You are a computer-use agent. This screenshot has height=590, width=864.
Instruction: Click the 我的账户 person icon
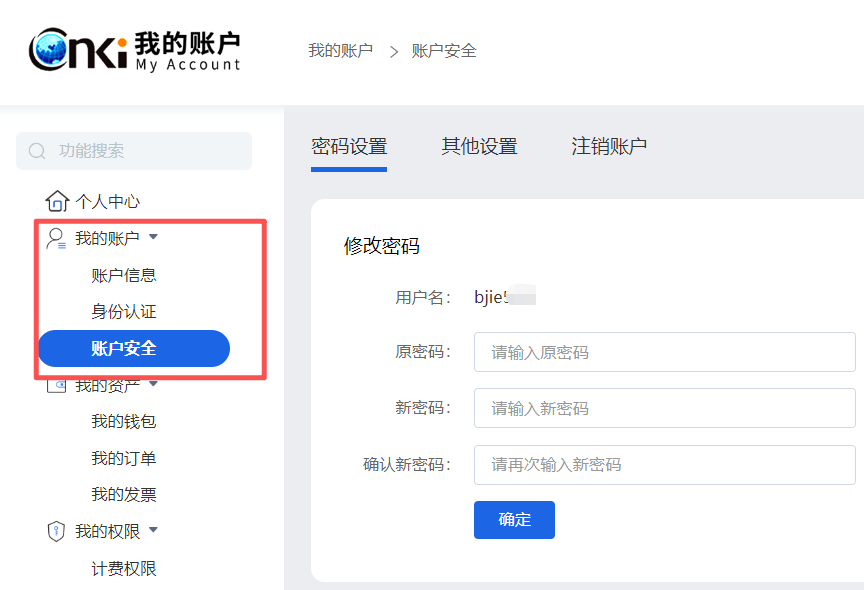tap(57, 238)
